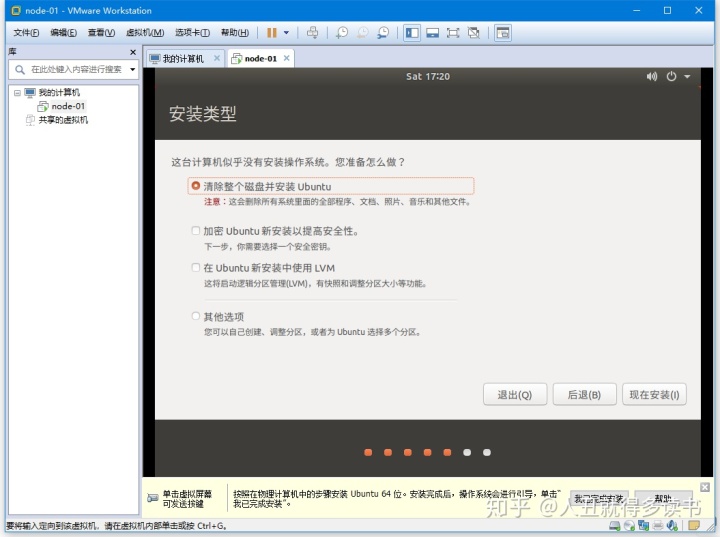The width and height of the screenshot is (720, 537).
Task: Click the revert to snapshot toolbar icon
Action: (363, 33)
